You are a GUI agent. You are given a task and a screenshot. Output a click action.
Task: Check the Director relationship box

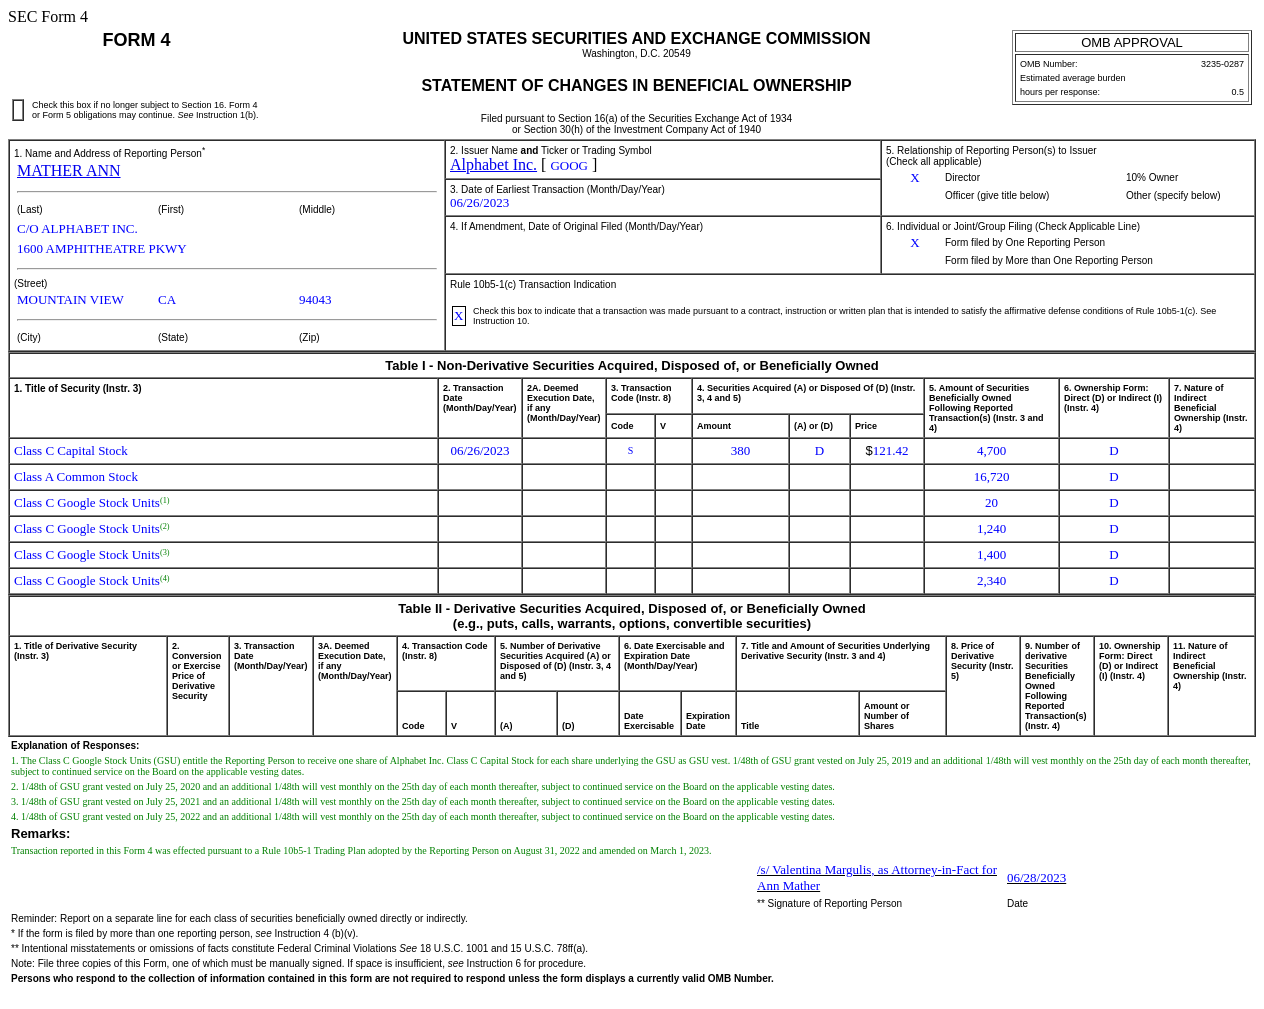(913, 176)
